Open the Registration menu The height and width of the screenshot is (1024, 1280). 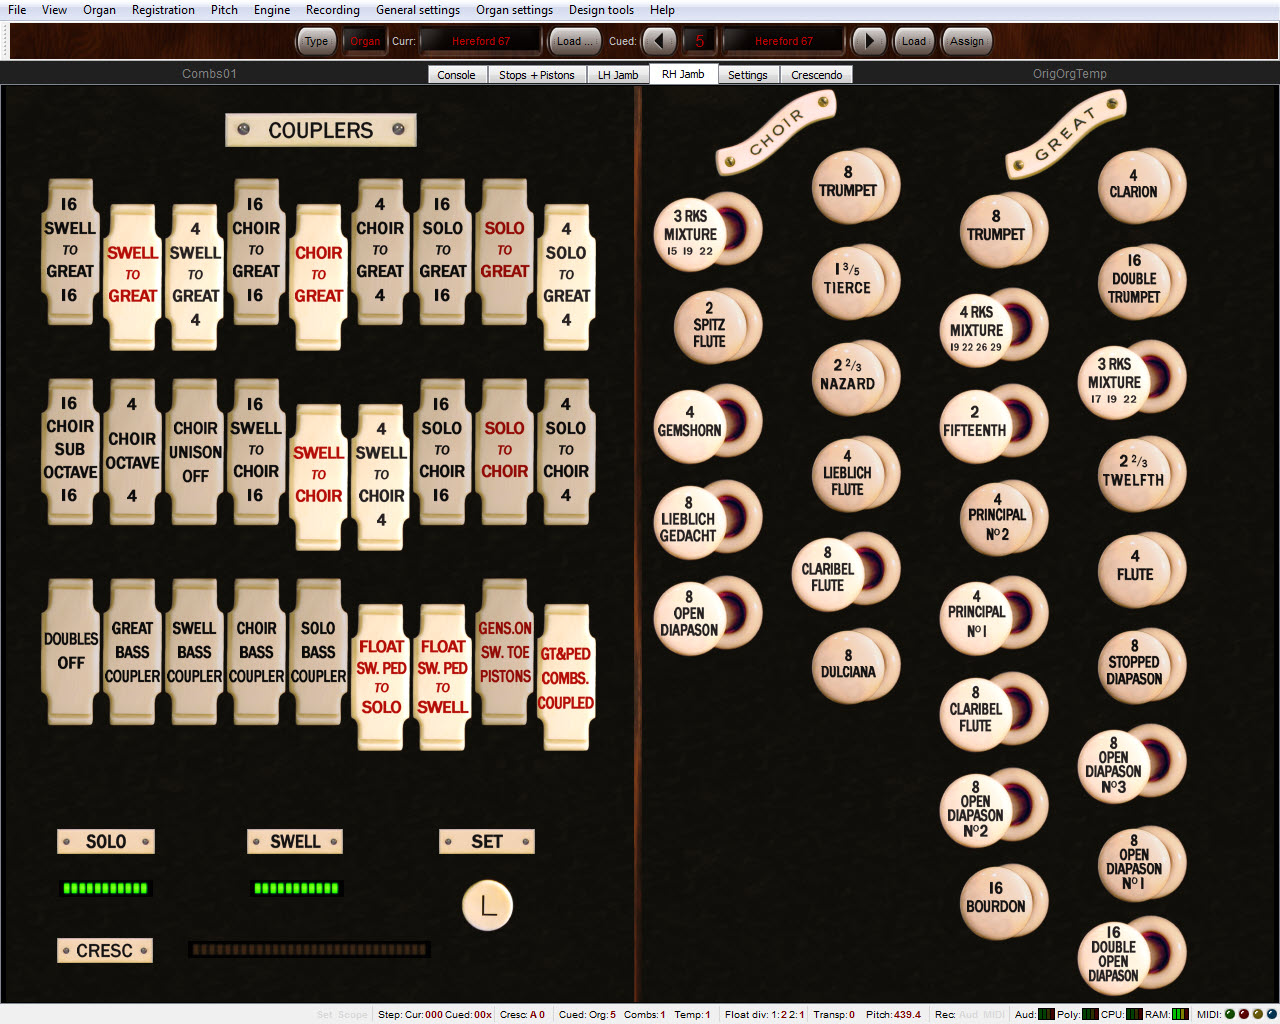point(163,10)
